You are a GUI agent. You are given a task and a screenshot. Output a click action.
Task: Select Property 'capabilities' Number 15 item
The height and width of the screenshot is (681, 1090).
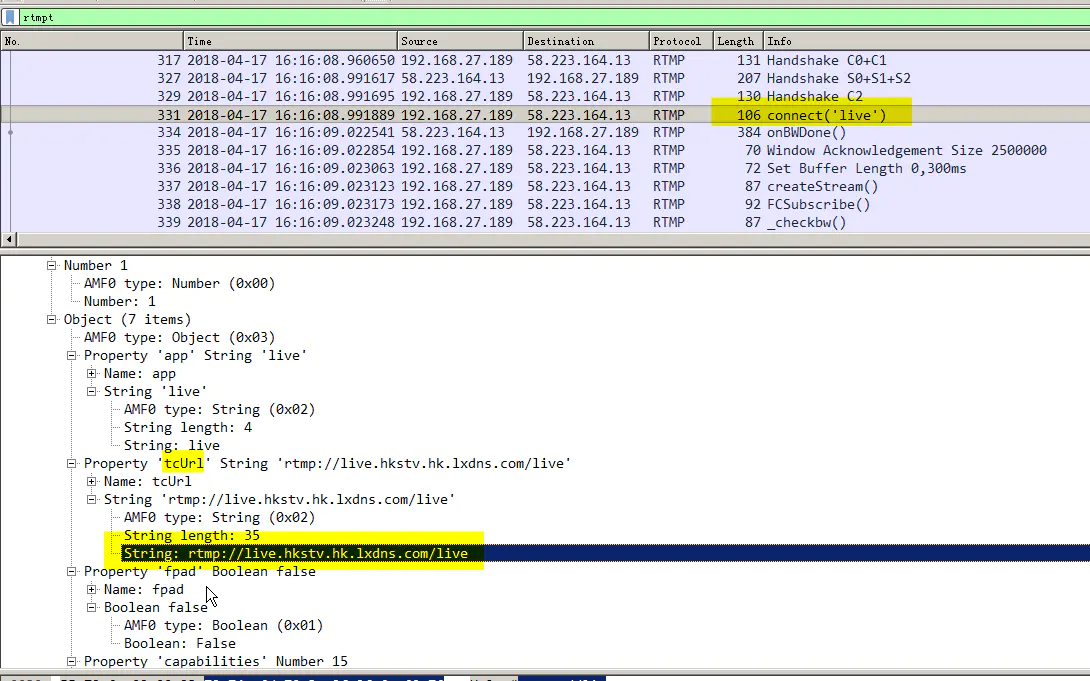tap(215, 662)
